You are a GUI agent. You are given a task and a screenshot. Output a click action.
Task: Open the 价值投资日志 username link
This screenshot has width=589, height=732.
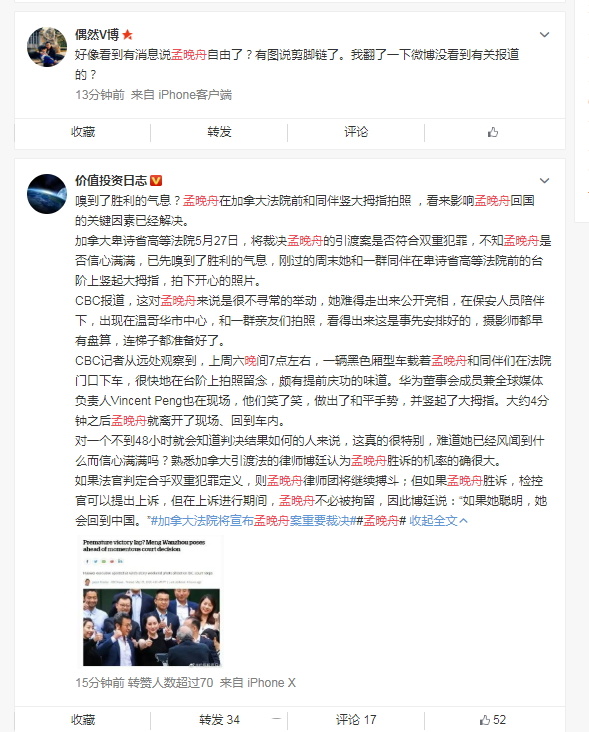point(111,180)
